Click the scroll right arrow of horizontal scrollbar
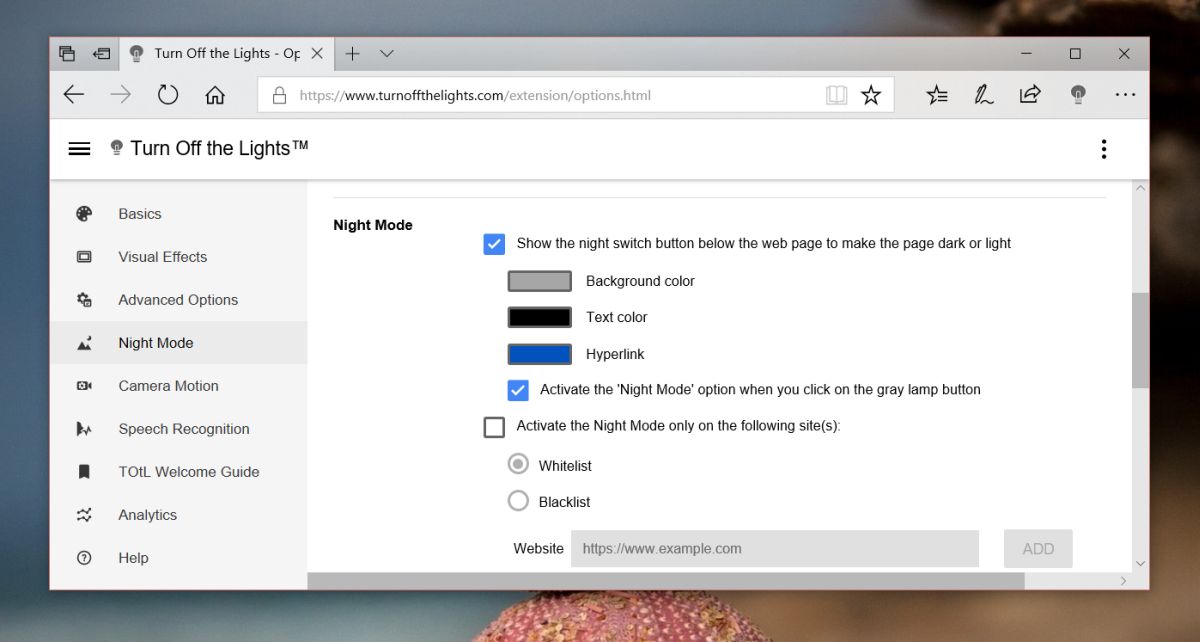 (1123, 581)
